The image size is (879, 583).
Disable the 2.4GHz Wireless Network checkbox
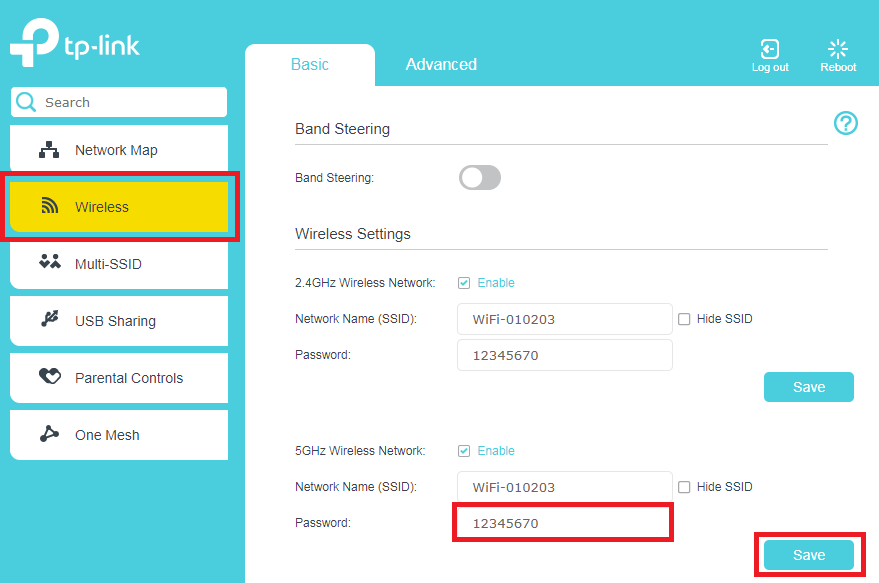pyautogui.click(x=464, y=282)
